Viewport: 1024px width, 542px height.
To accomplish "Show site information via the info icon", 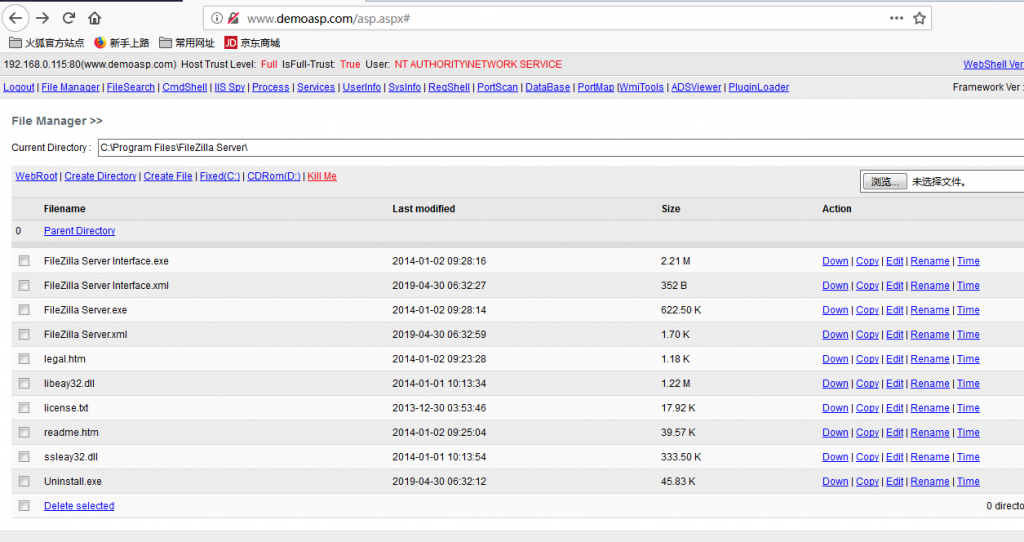I will pyautogui.click(x=217, y=18).
